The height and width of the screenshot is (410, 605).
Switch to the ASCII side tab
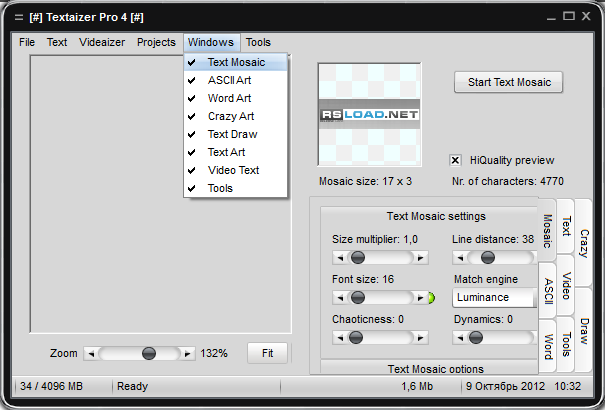[548, 291]
